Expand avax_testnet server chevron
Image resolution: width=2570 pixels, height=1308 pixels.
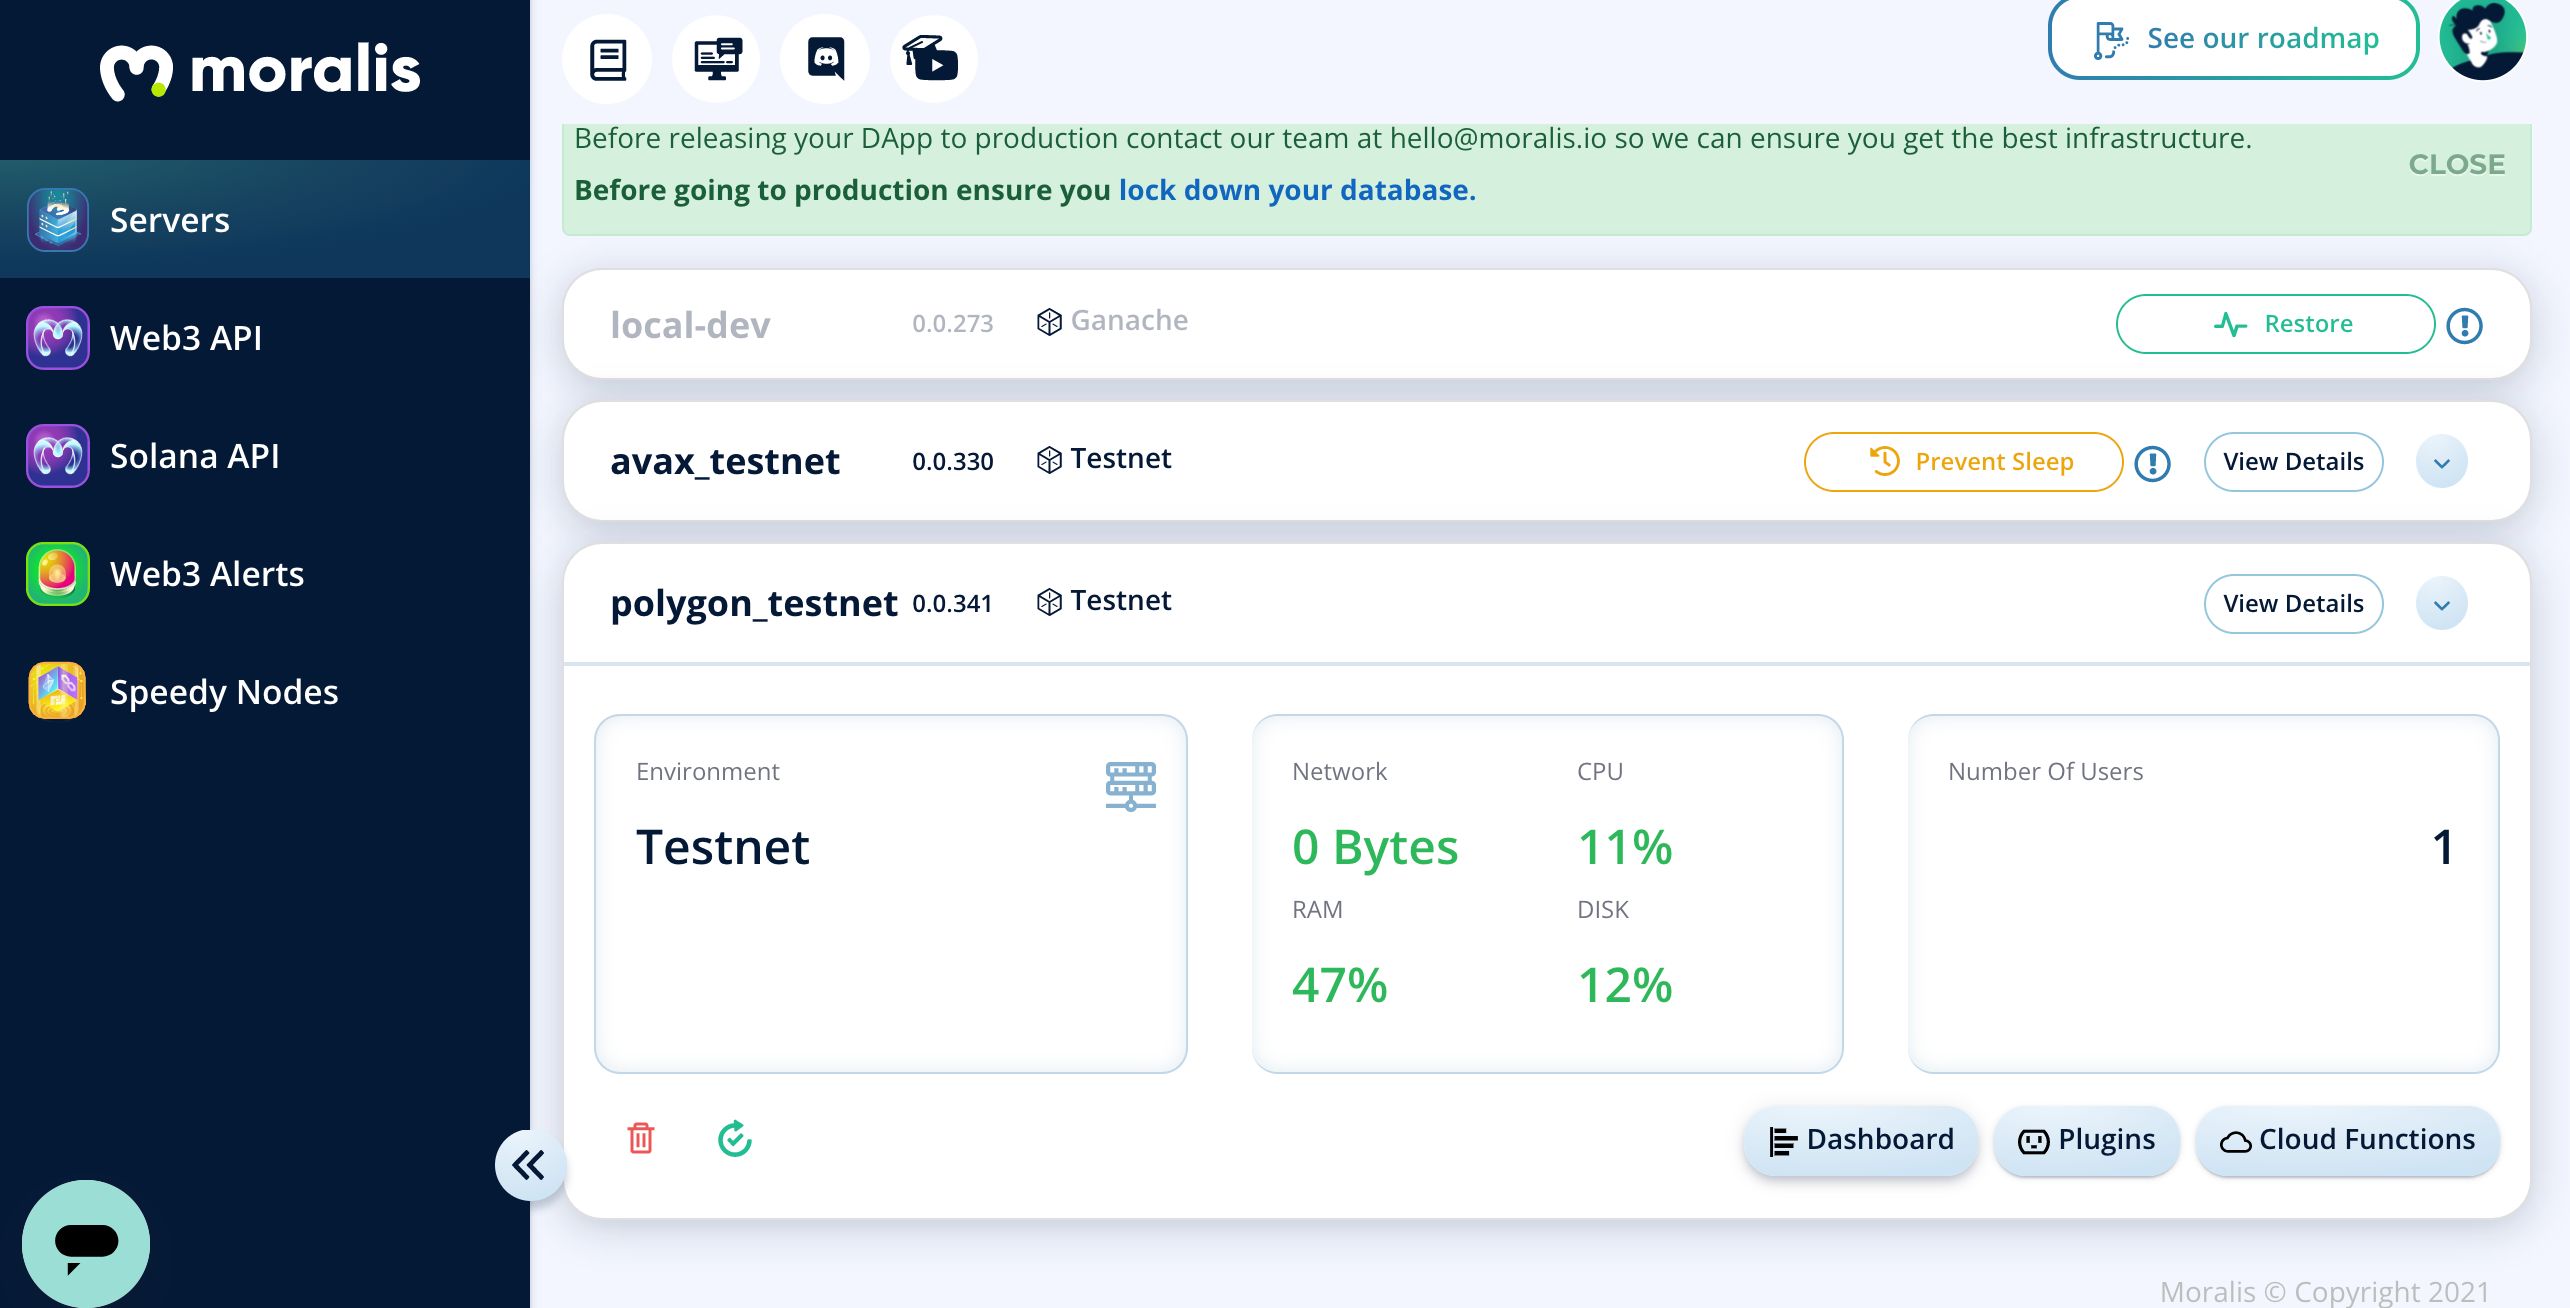pyautogui.click(x=2442, y=462)
